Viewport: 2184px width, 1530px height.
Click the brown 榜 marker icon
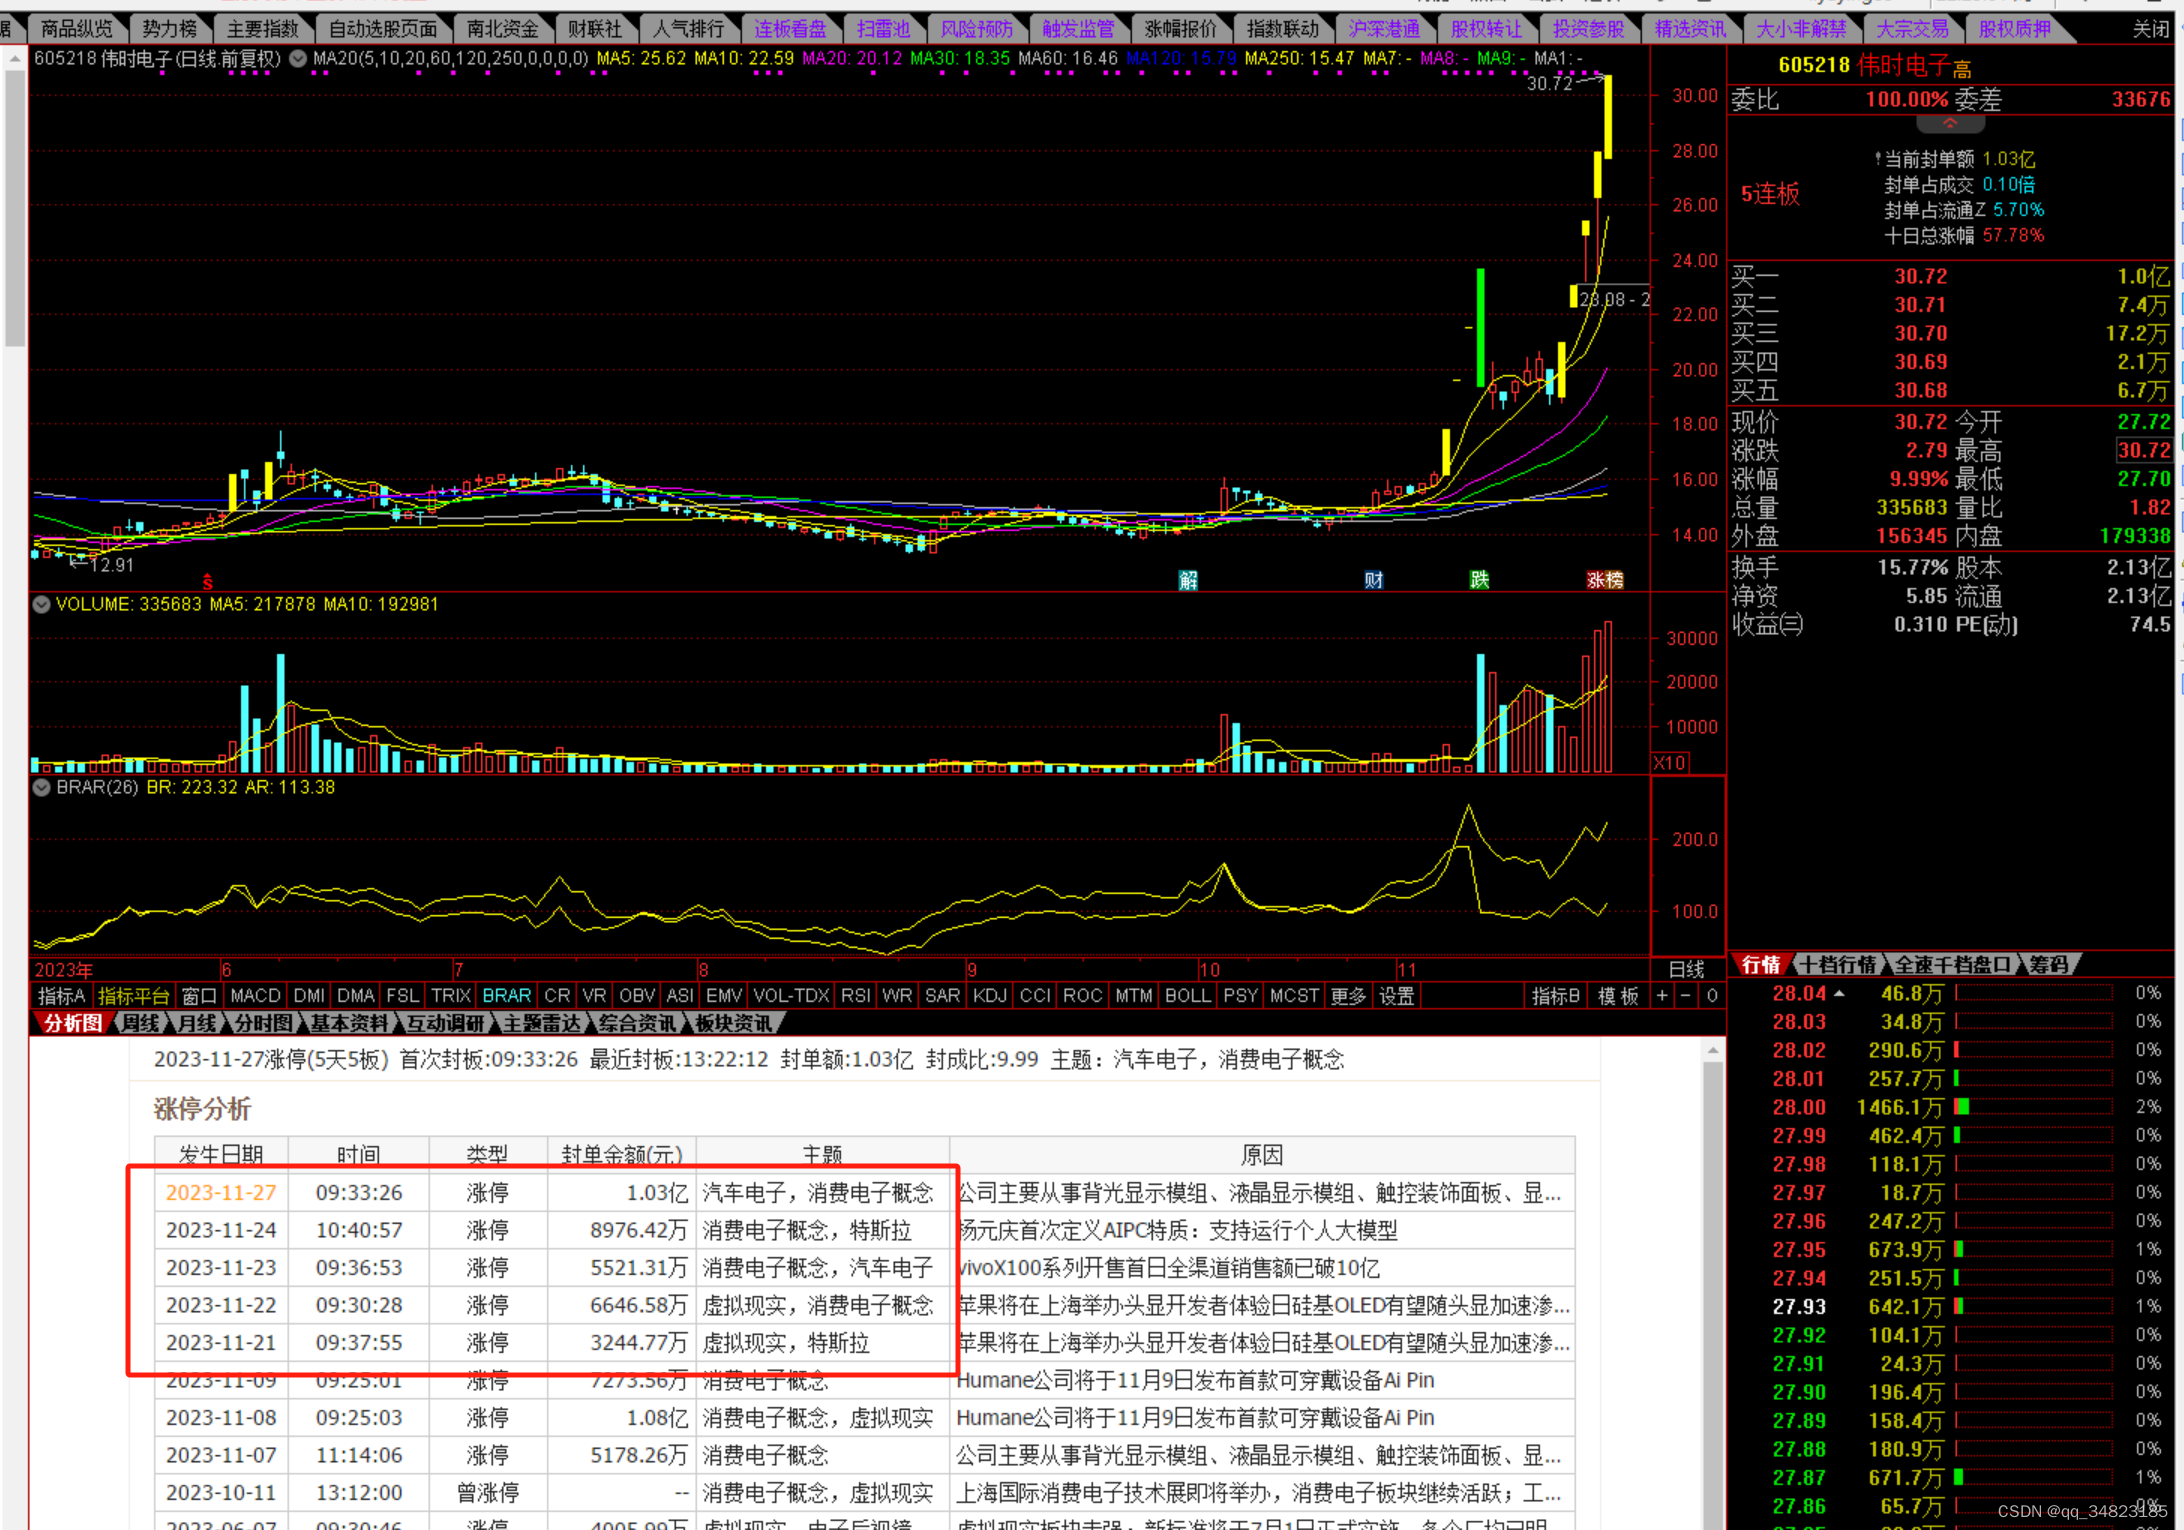[1614, 580]
